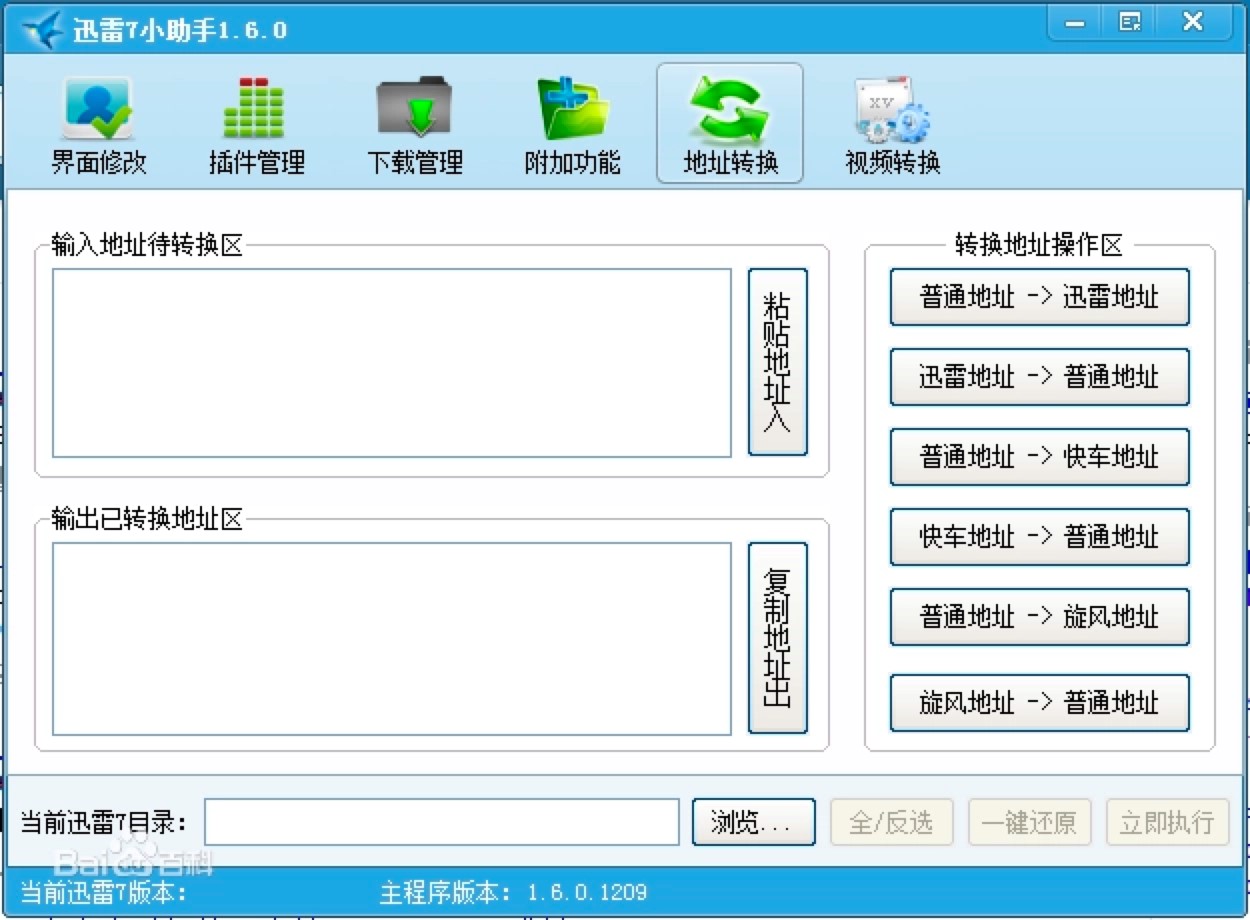
Task: Open the 插件管理 equalizer icon
Action: (x=254, y=107)
